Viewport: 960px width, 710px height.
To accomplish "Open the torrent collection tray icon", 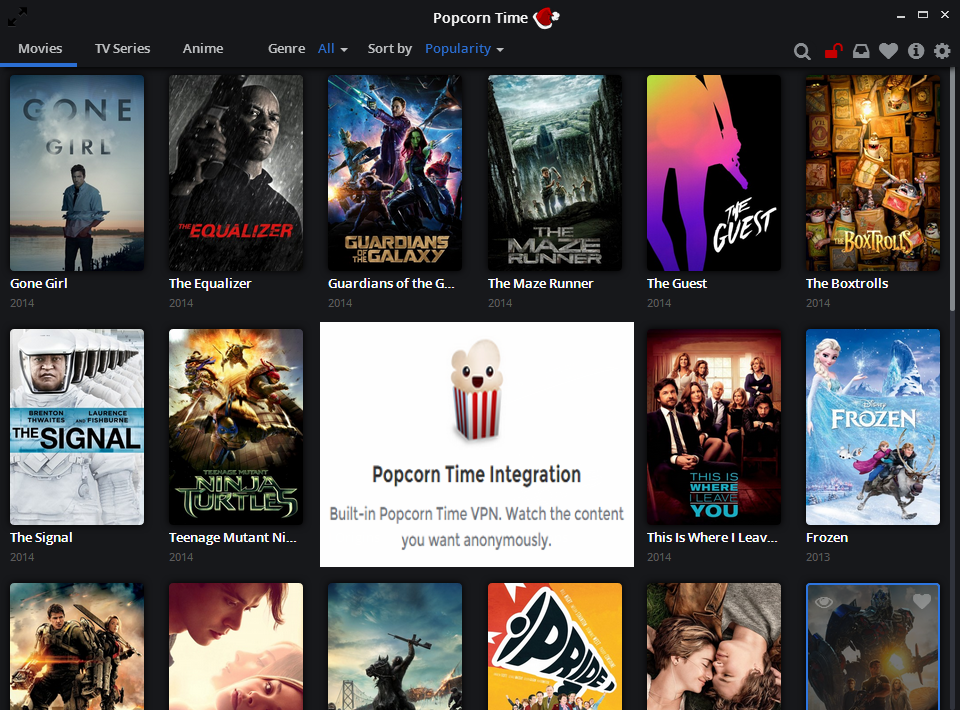I will [x=861, y=51].
